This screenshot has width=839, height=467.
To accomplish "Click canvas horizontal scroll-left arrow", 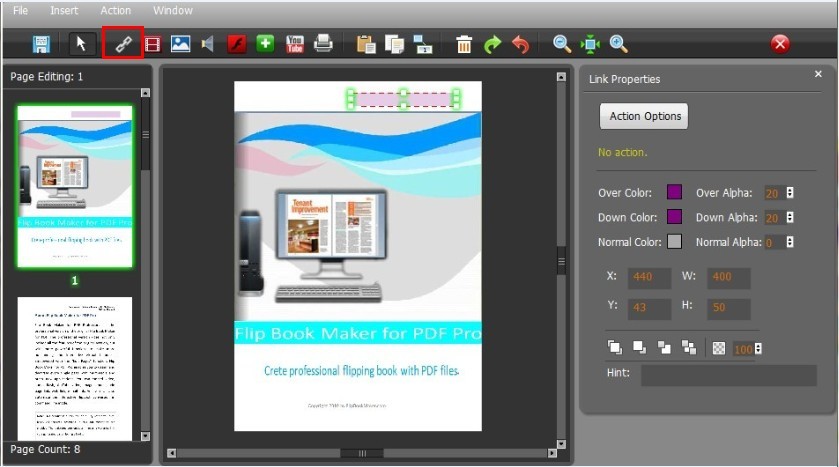I will point(171,453).
